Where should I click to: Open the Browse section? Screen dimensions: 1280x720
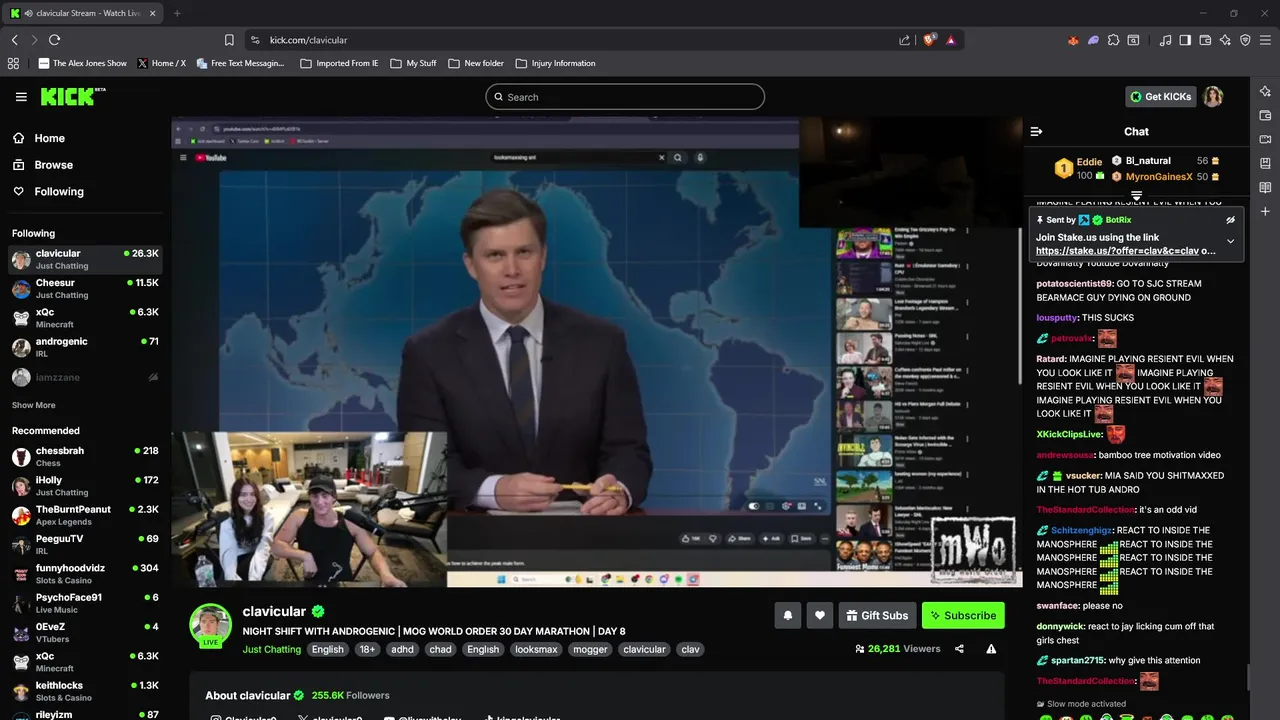point(53,165)
